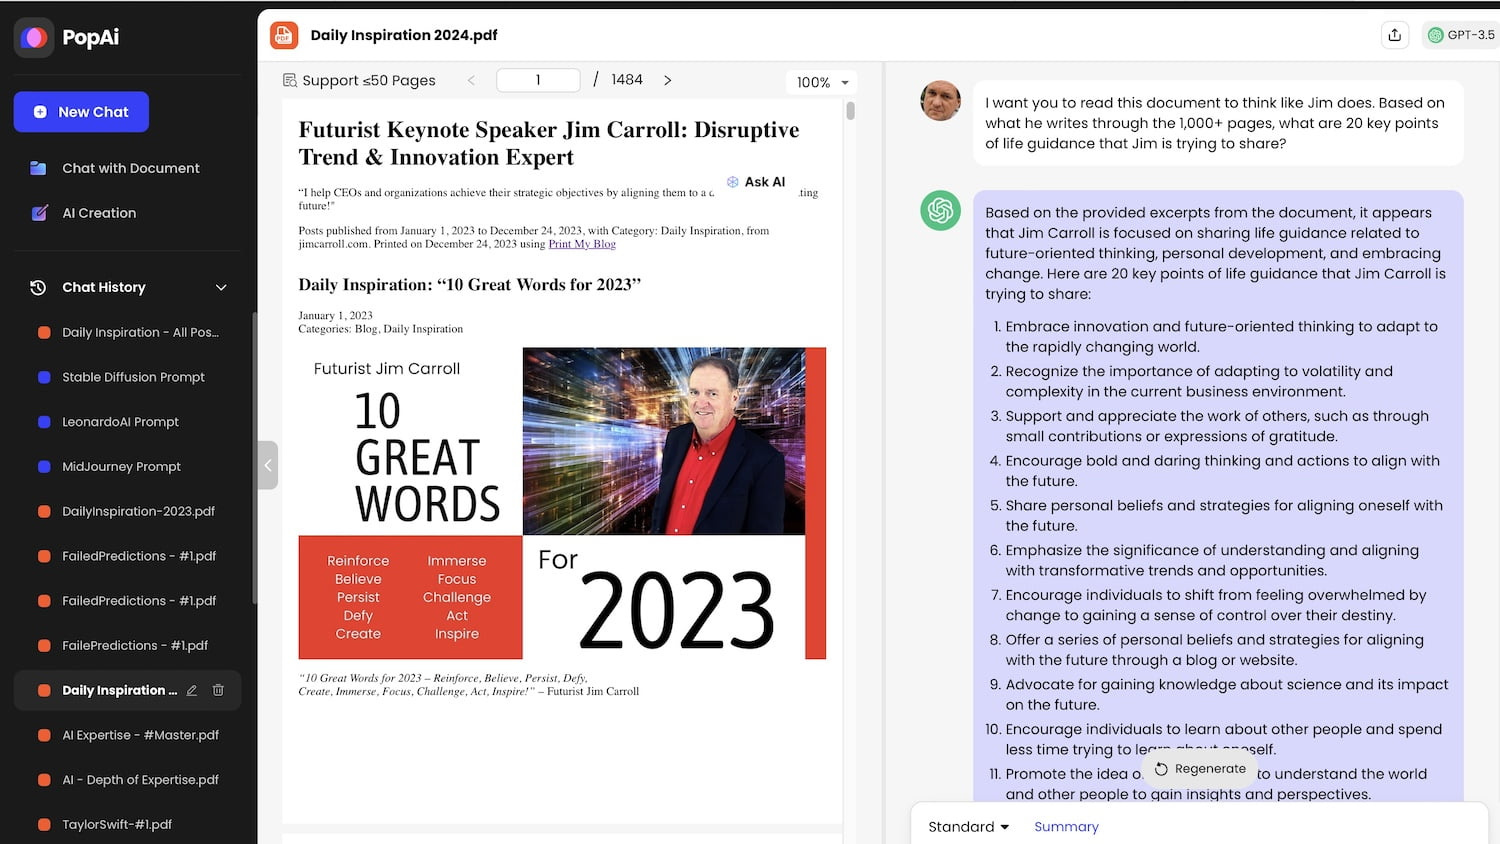The width and height of the screenshot is (1500, 844).
Task: Select the Summary option
Action: [x=1066, y=827]
